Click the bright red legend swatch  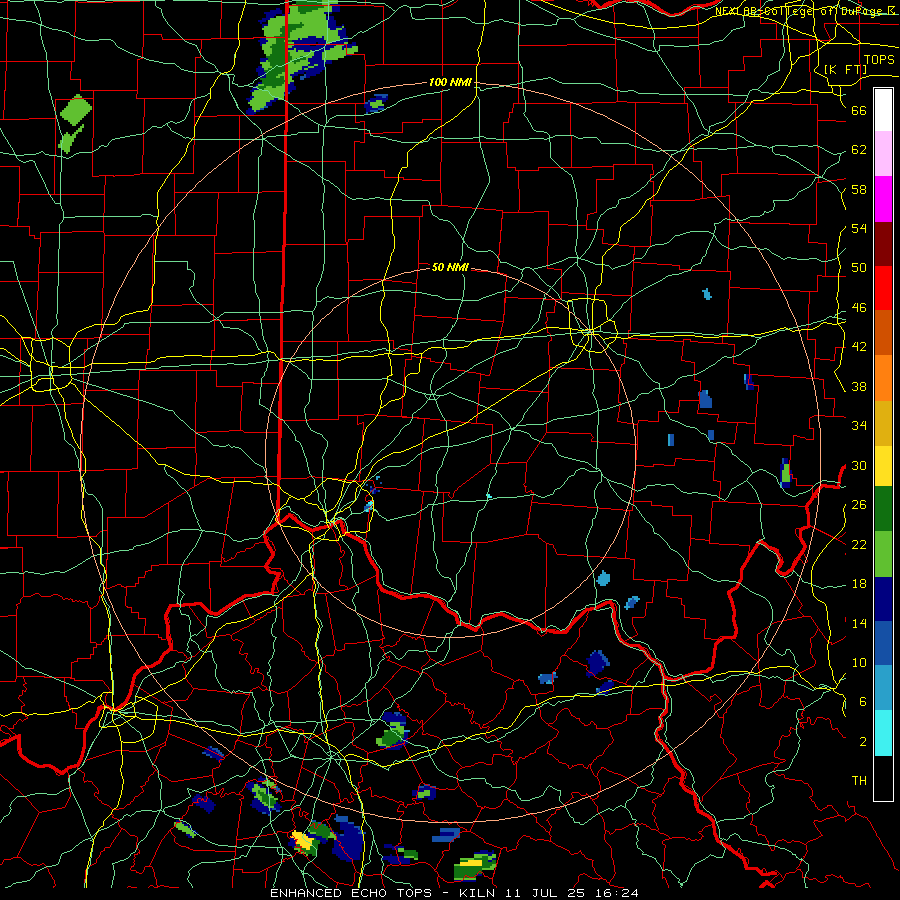point(883,288)
